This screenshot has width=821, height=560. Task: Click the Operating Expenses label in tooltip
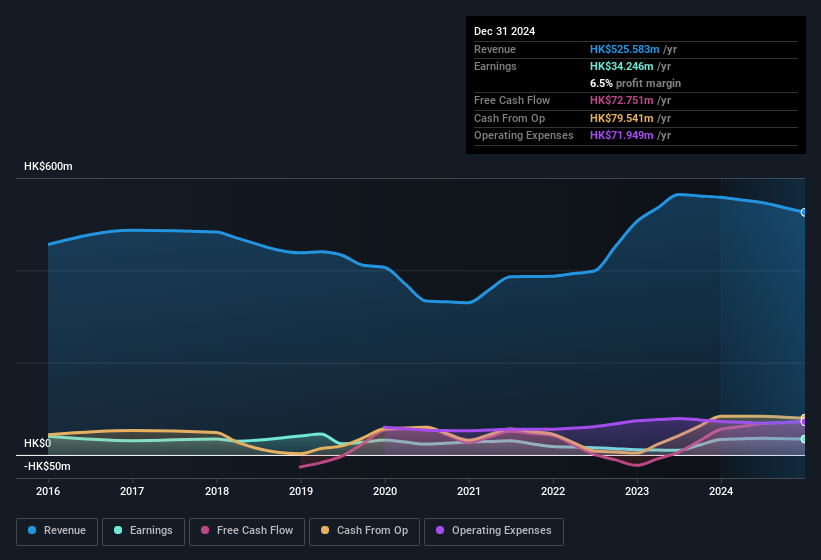click(524, 136)
